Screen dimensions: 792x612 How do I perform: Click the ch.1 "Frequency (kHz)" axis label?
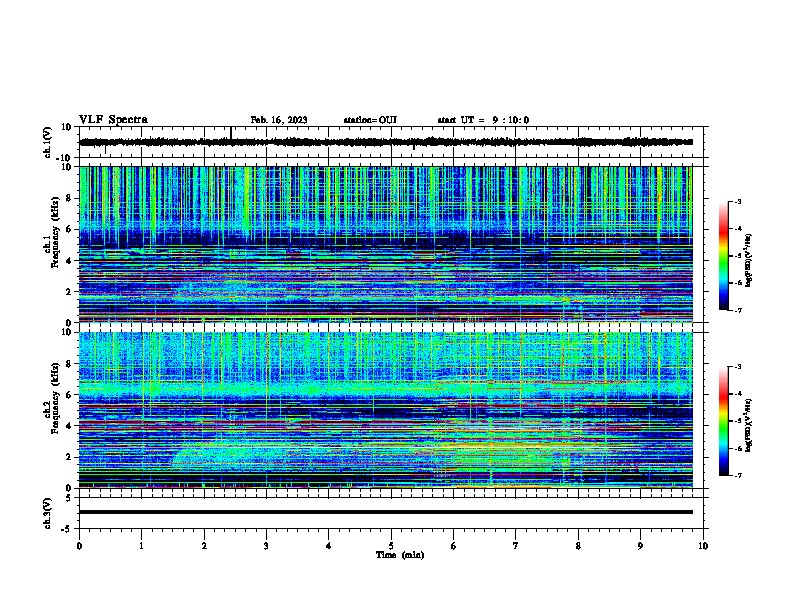pyautogui.click(x=55, y=233)
